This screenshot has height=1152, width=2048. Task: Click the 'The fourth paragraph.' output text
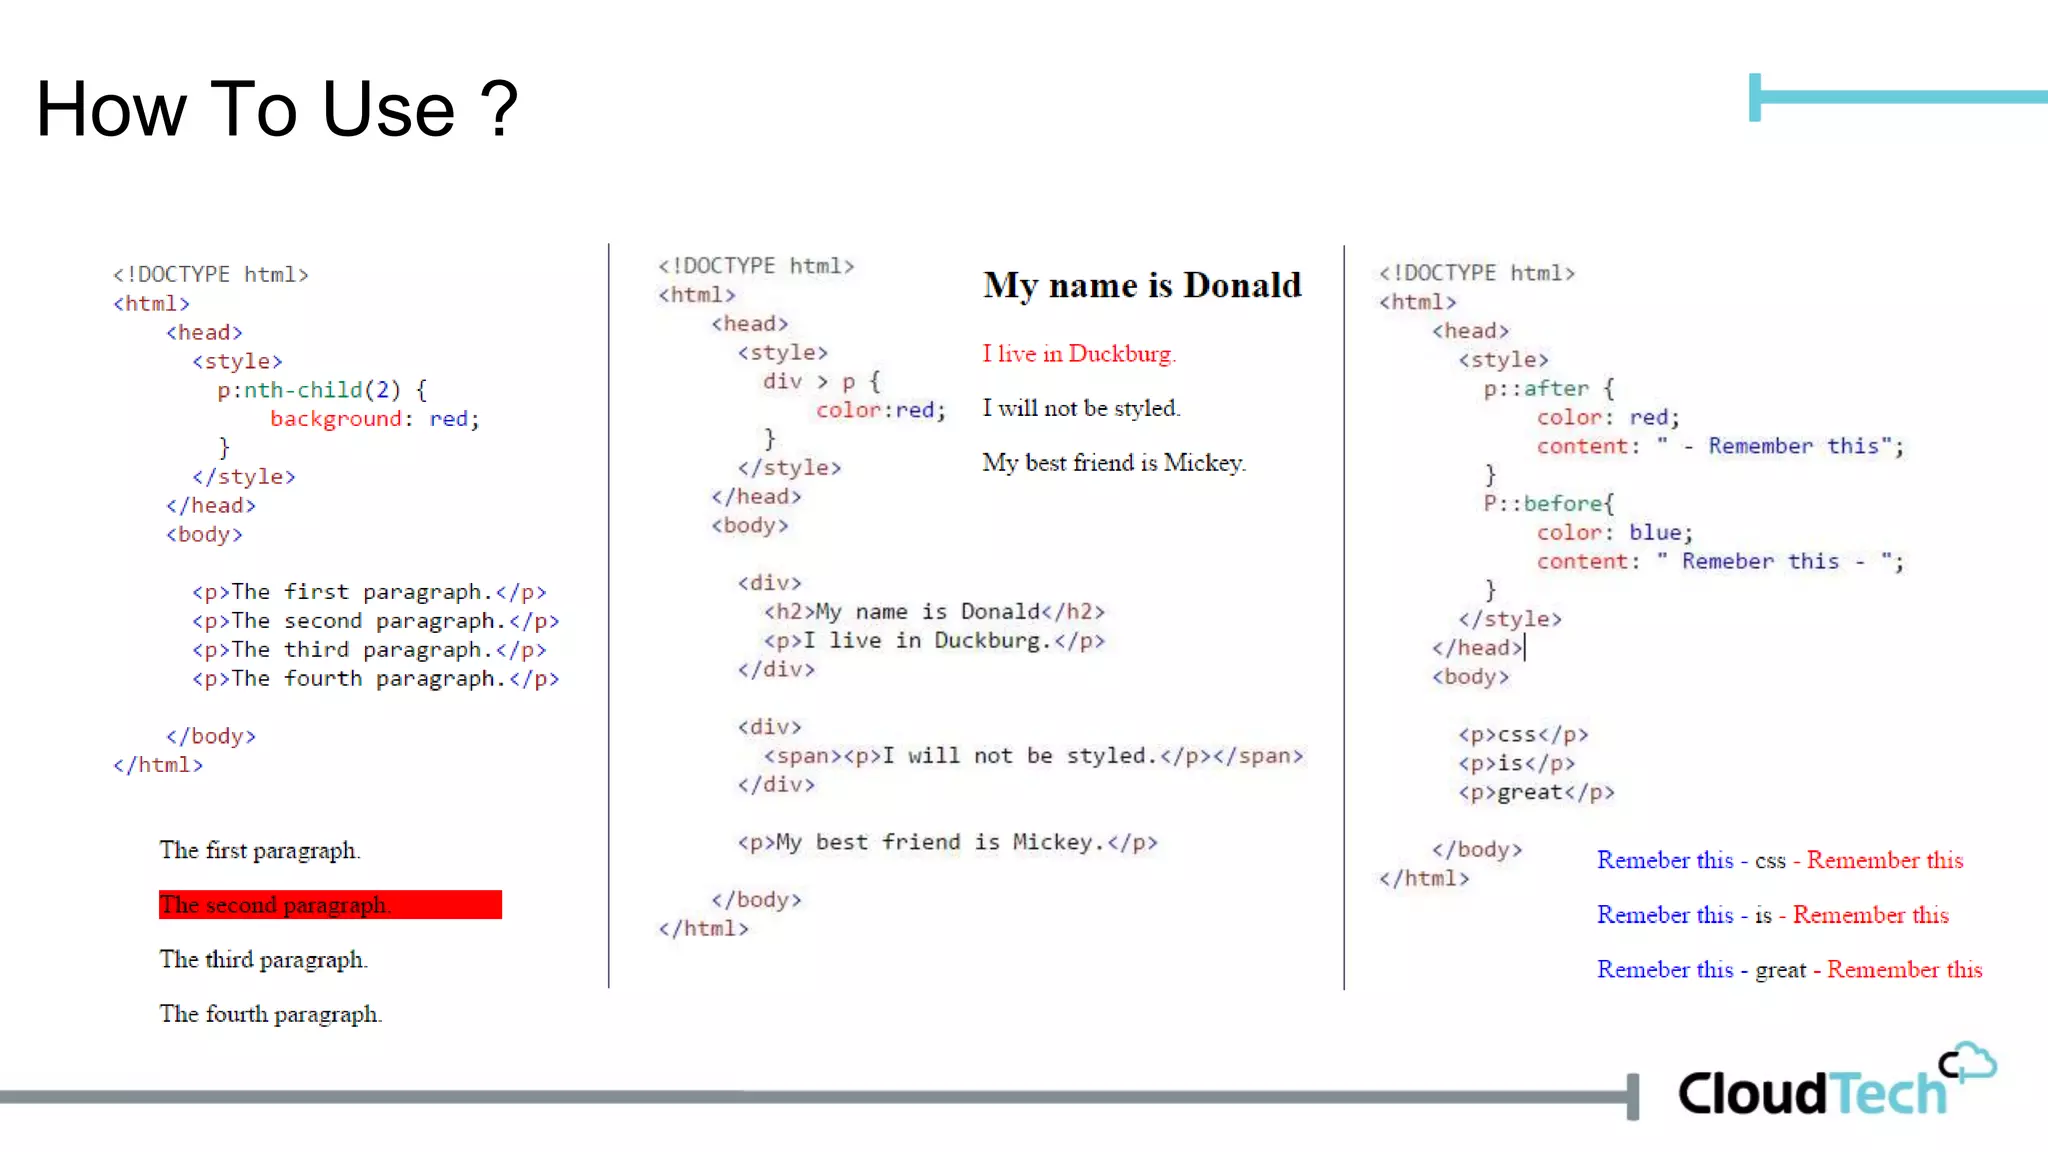(x=271, y=1015)
